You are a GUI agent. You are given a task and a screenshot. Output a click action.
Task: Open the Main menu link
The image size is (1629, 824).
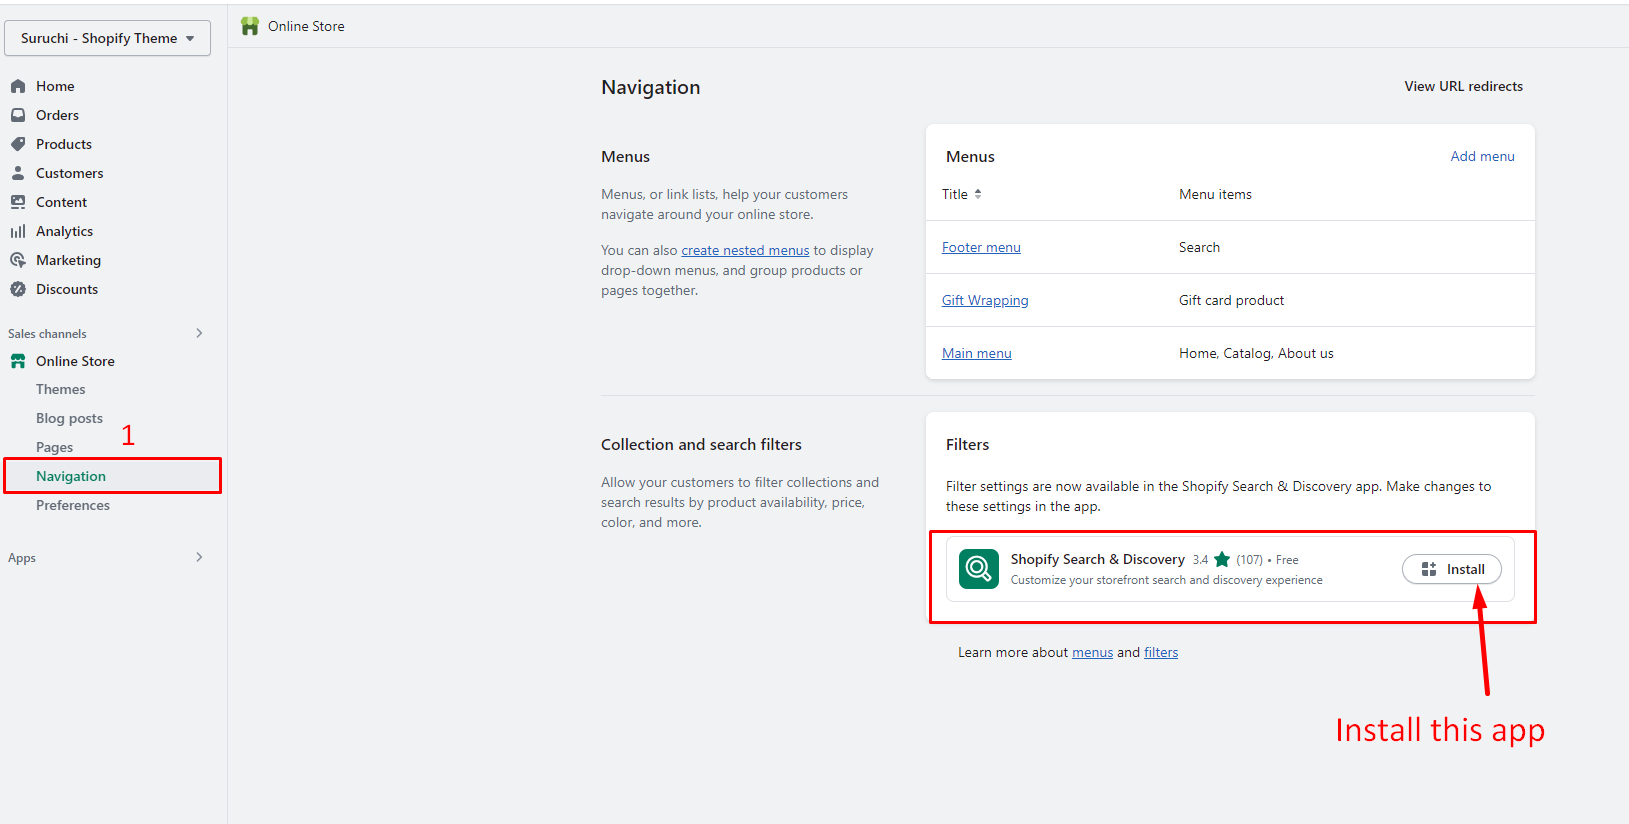pos(976,353)
